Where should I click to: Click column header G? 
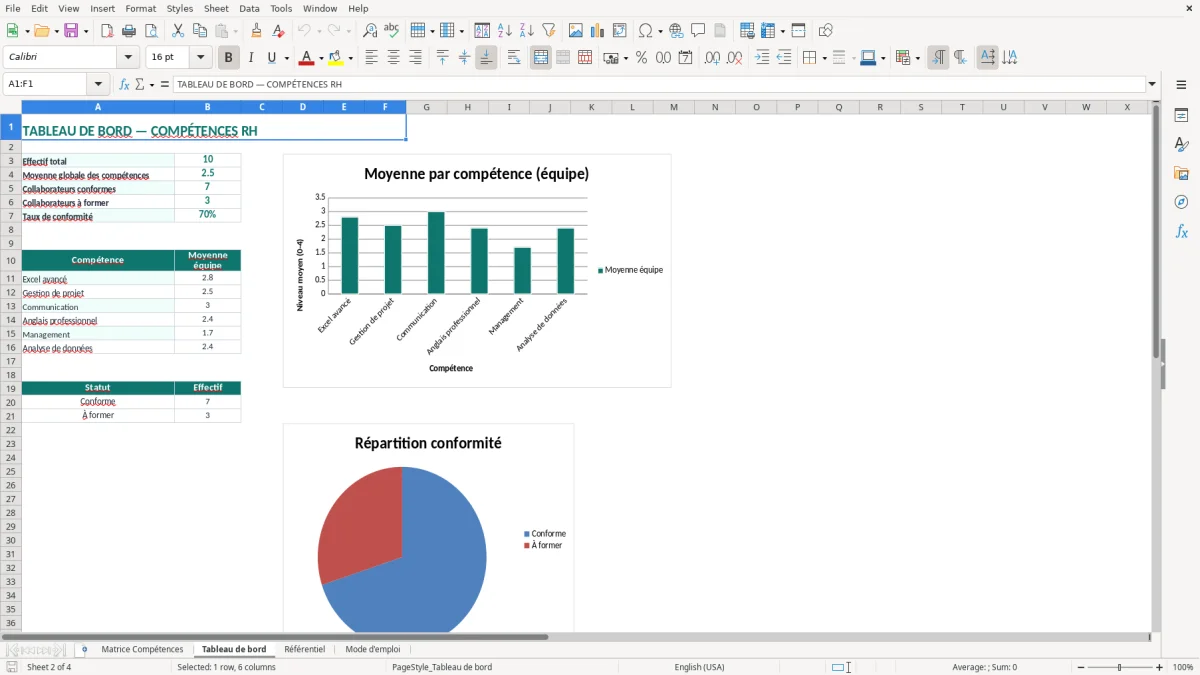tap(426, 107)
